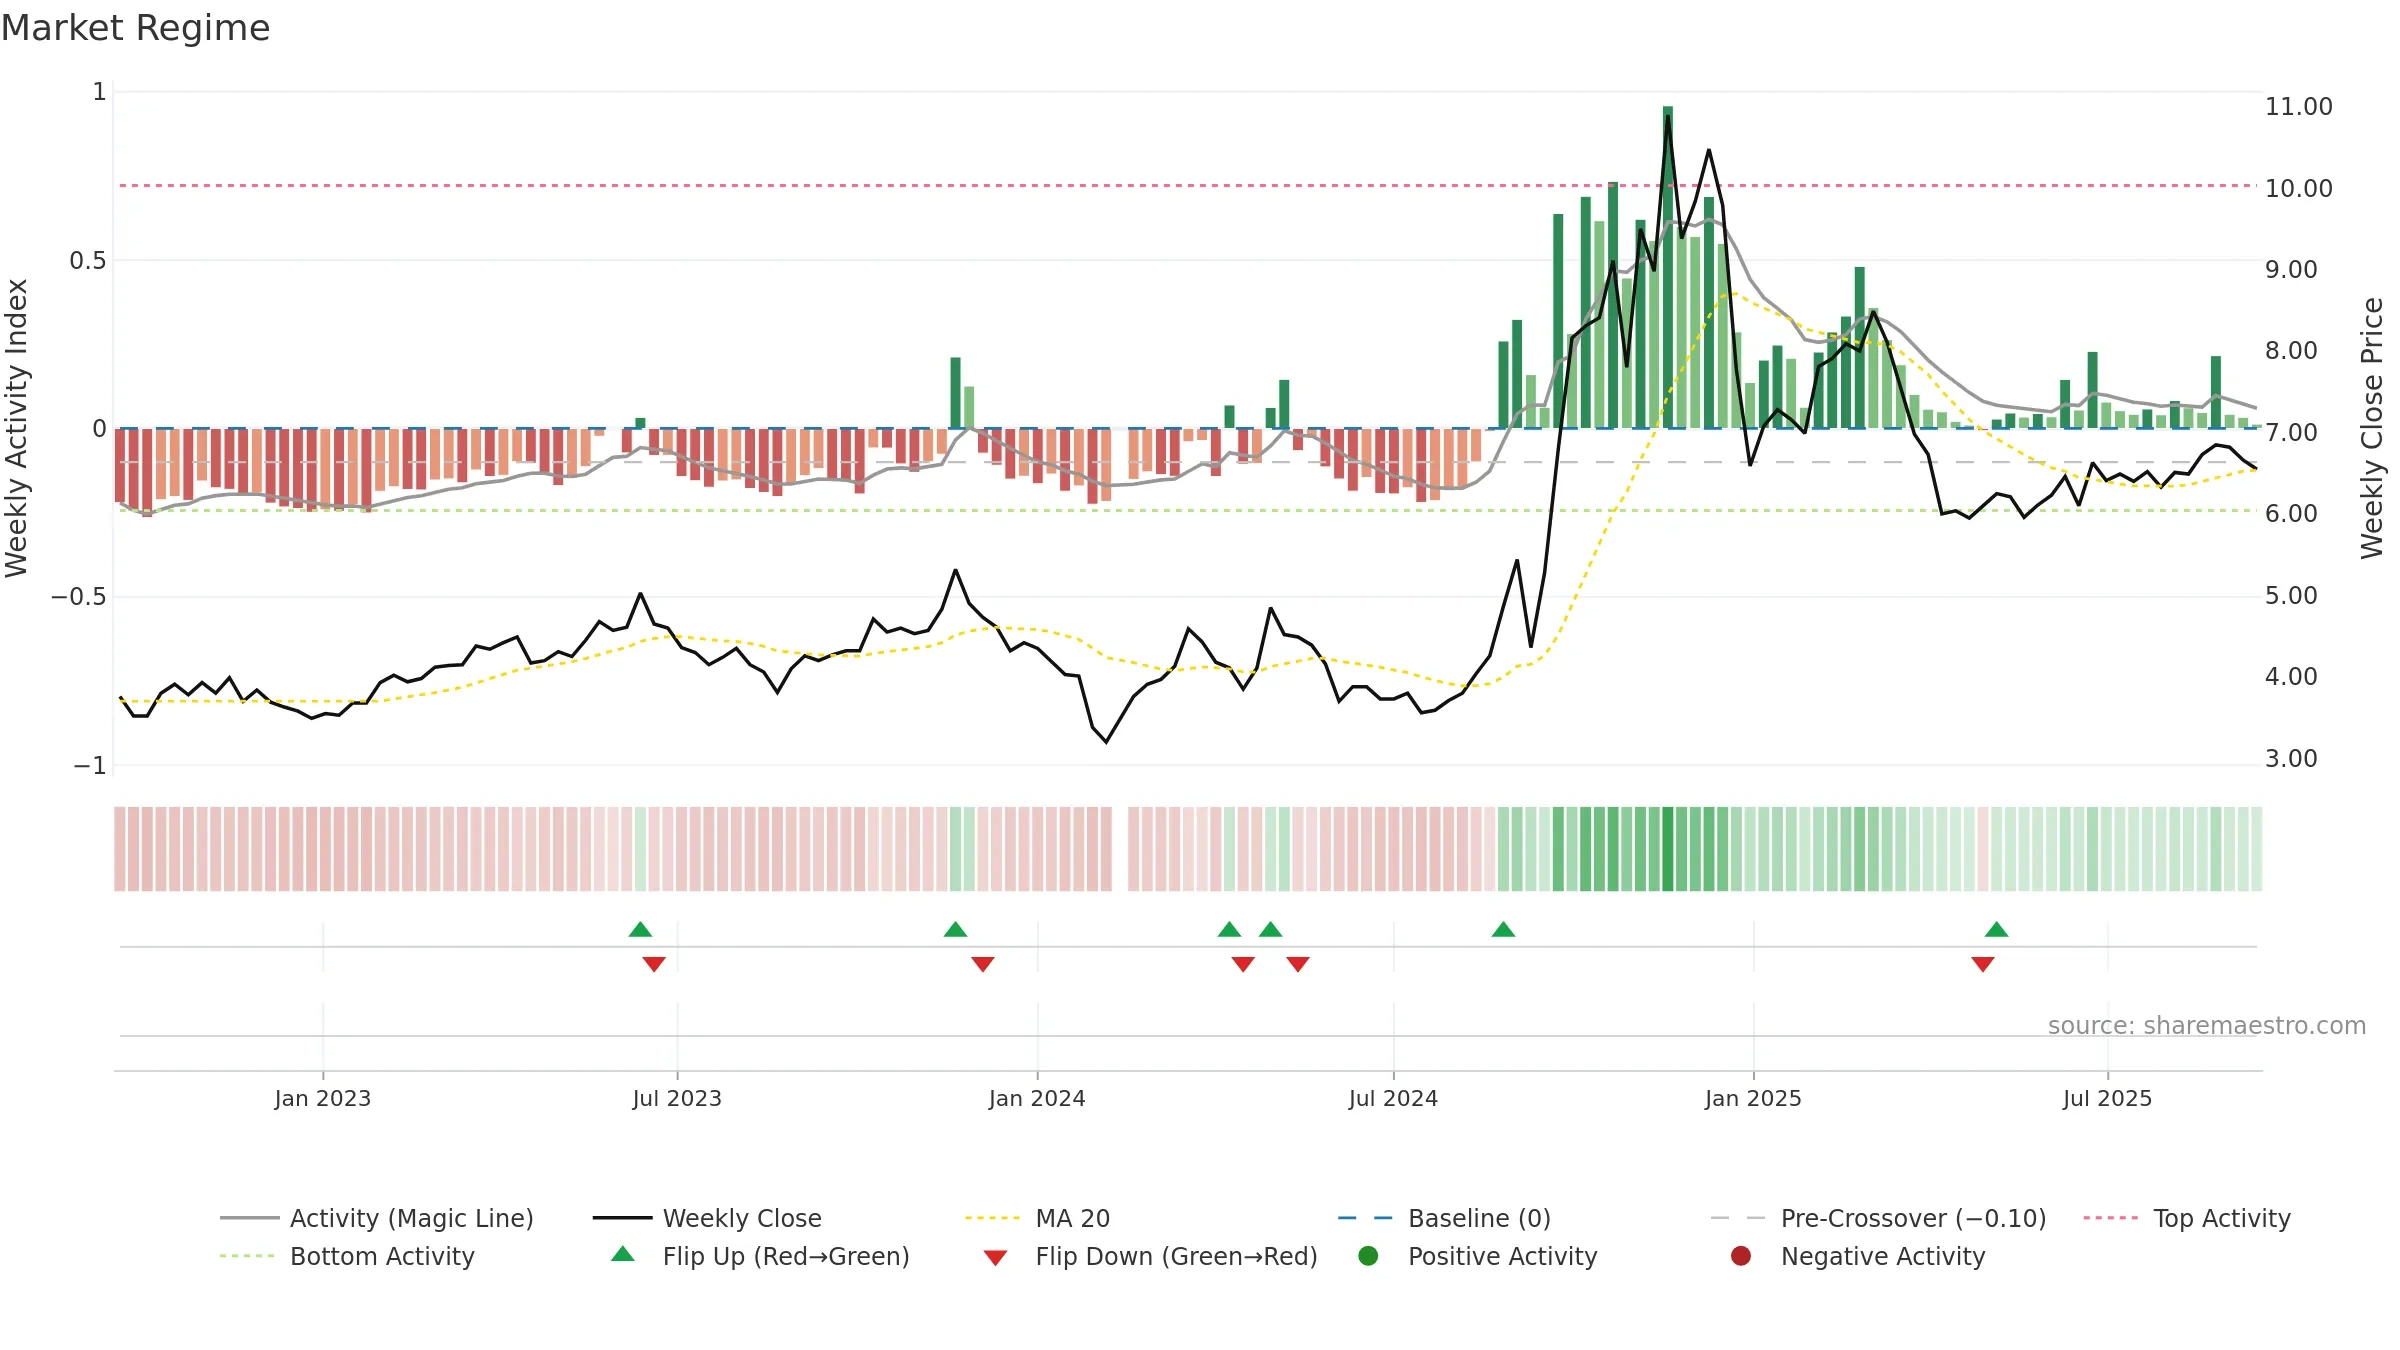
Task: Click the weekly close peak near 10.50
Action: (1709, 150)
